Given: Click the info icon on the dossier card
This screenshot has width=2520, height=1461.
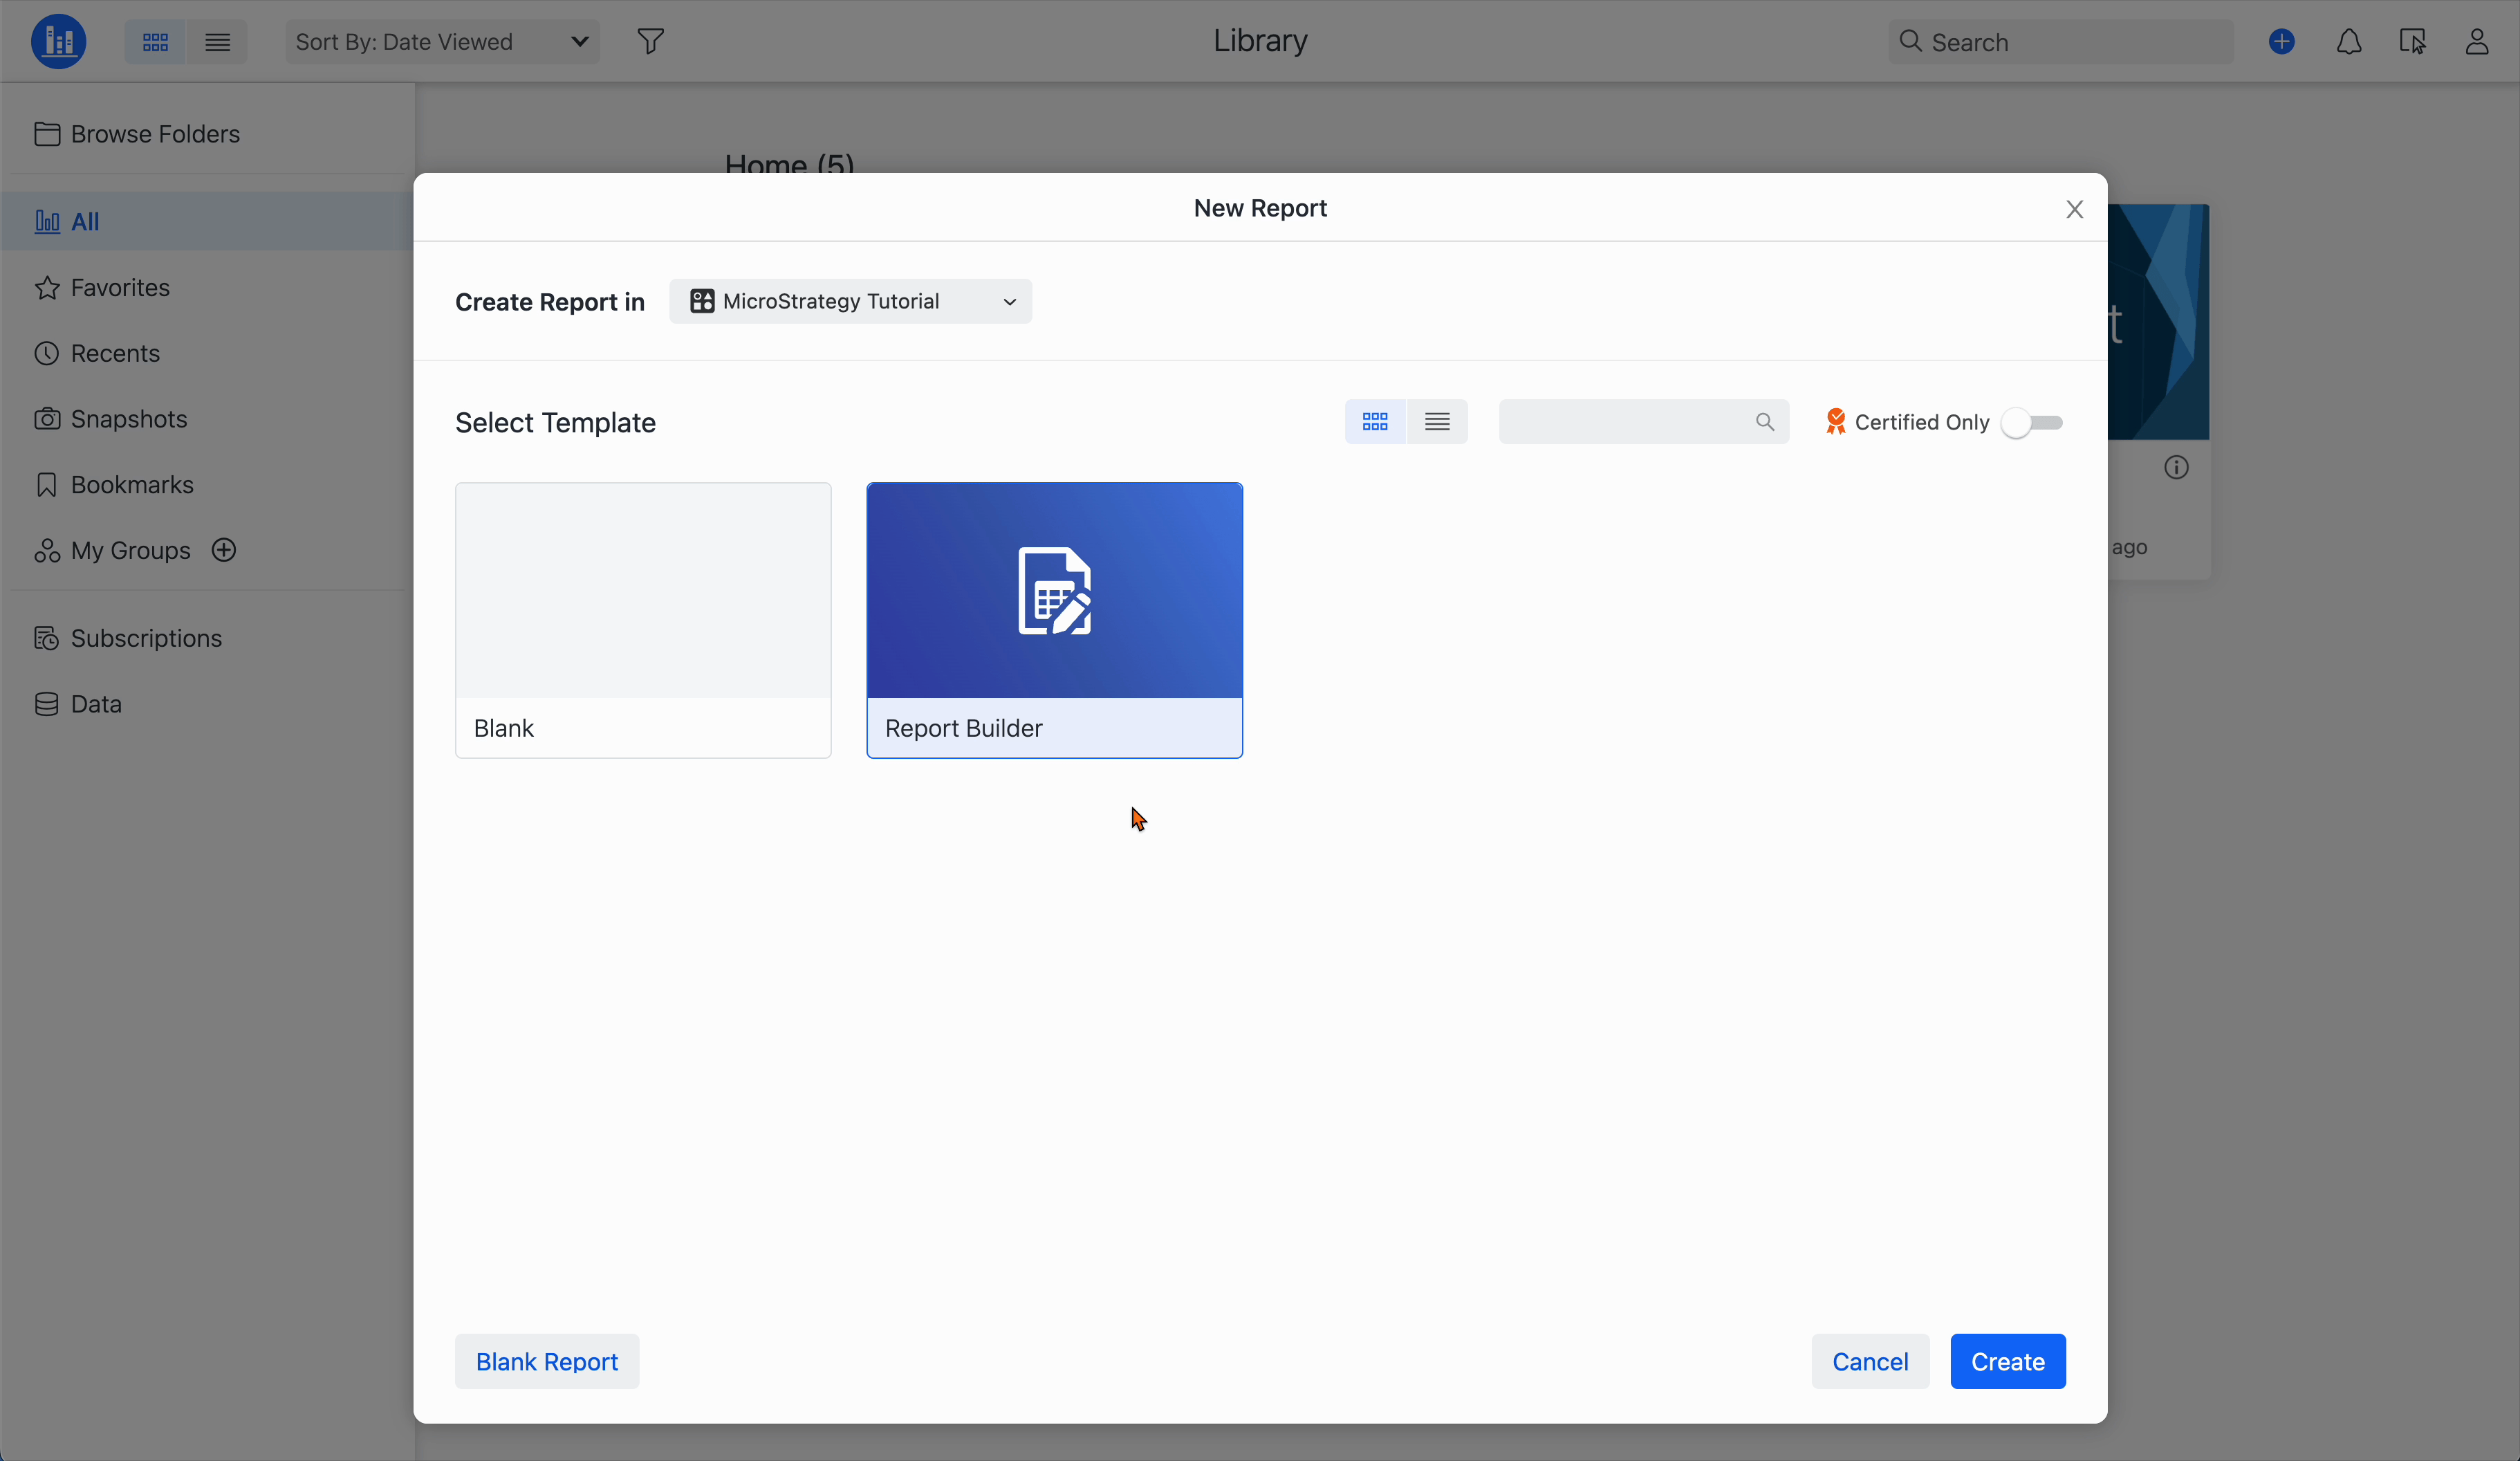Looking at the screenshot, I should 2176,467.
